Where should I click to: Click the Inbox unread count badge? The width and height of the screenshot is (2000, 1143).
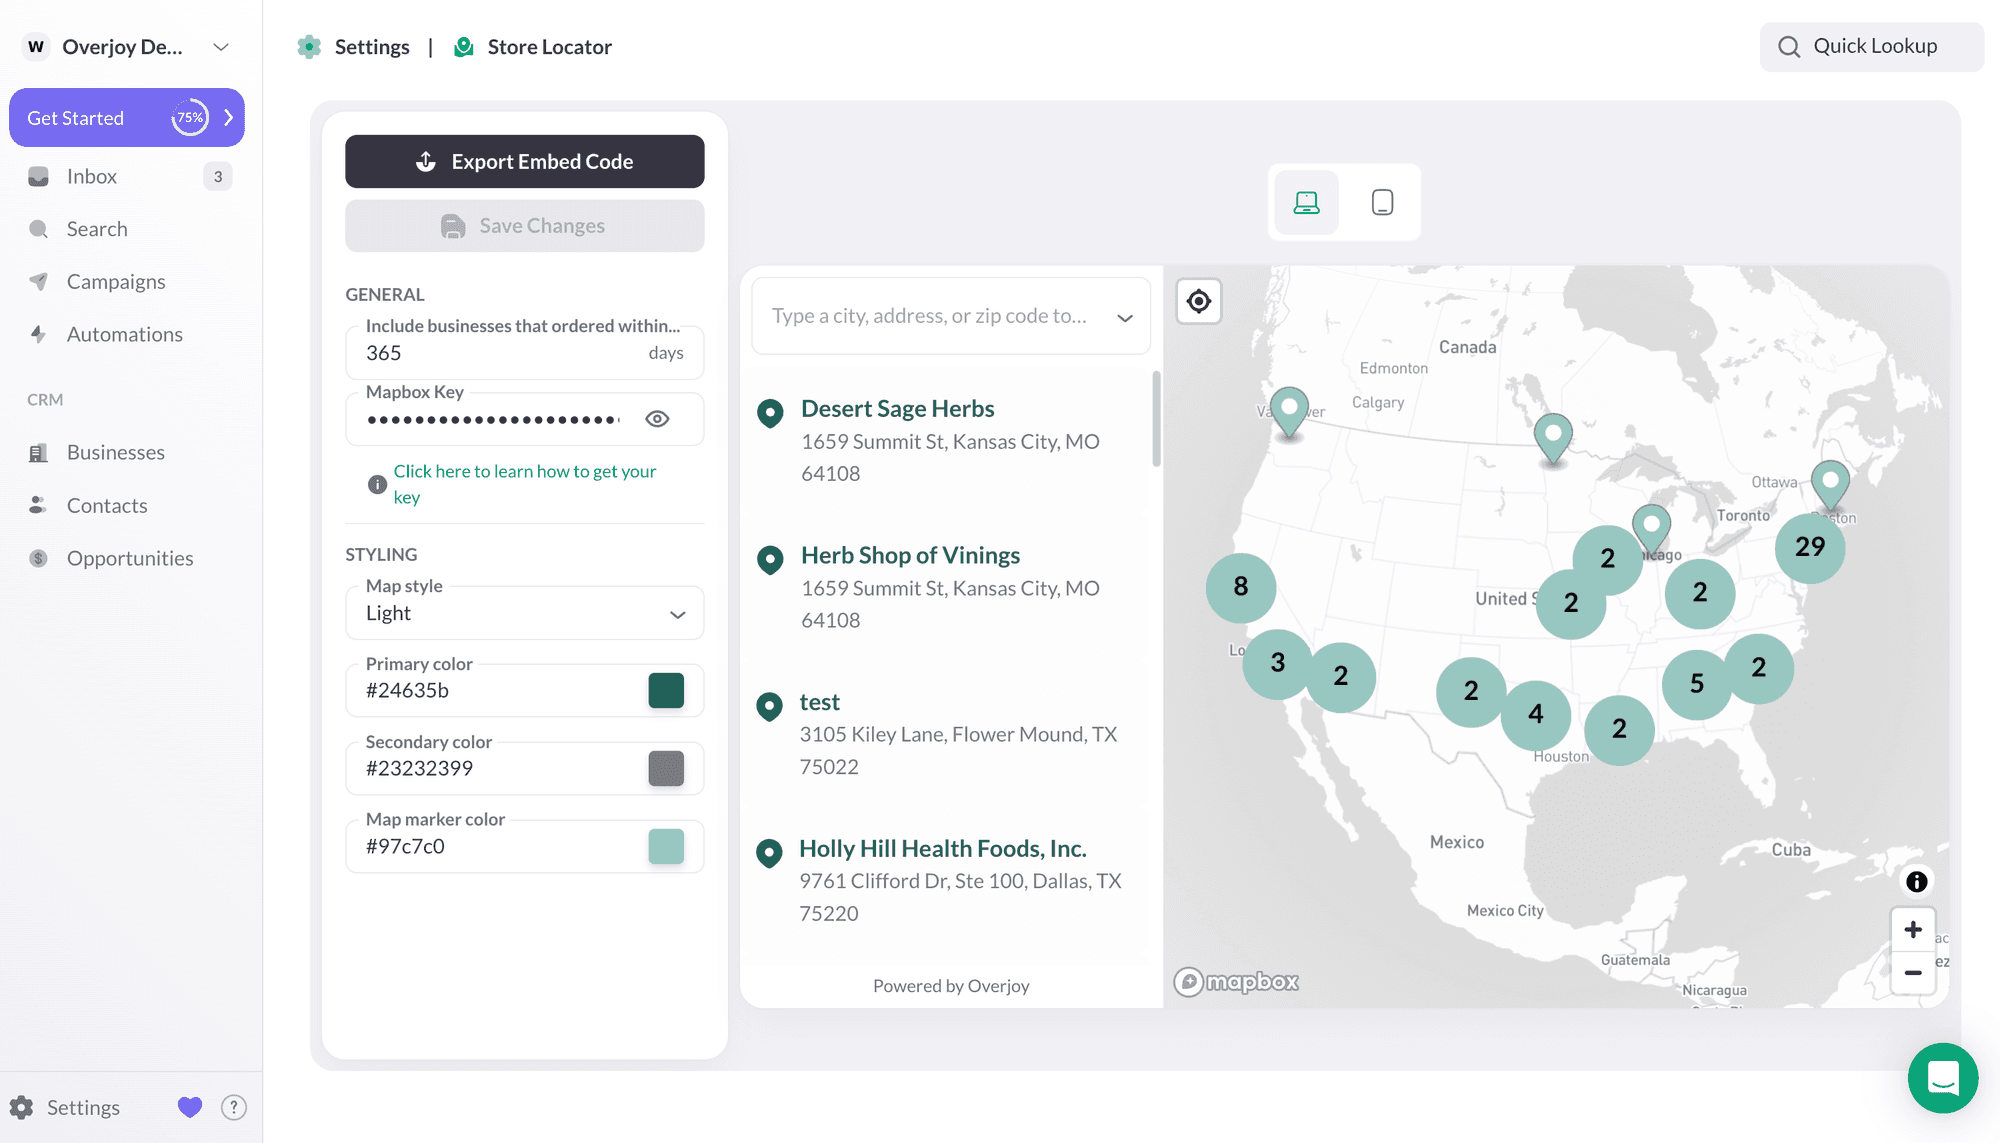tap(218, 176)
